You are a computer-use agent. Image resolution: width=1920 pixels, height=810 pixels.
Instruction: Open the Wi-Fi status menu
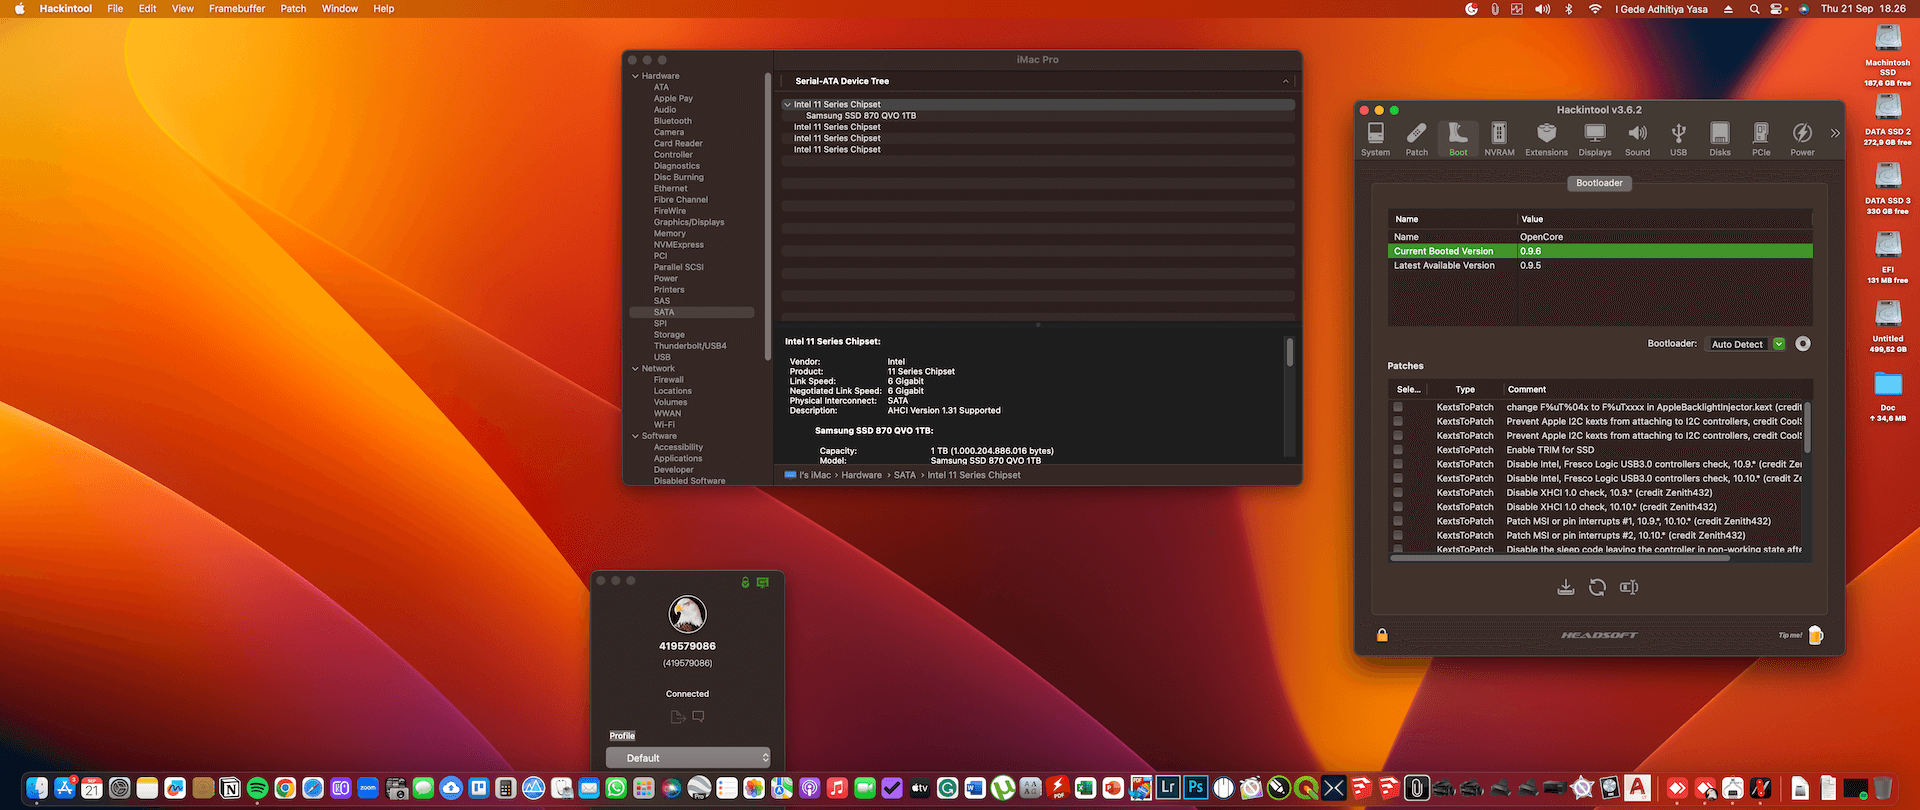click(1594, 9)
